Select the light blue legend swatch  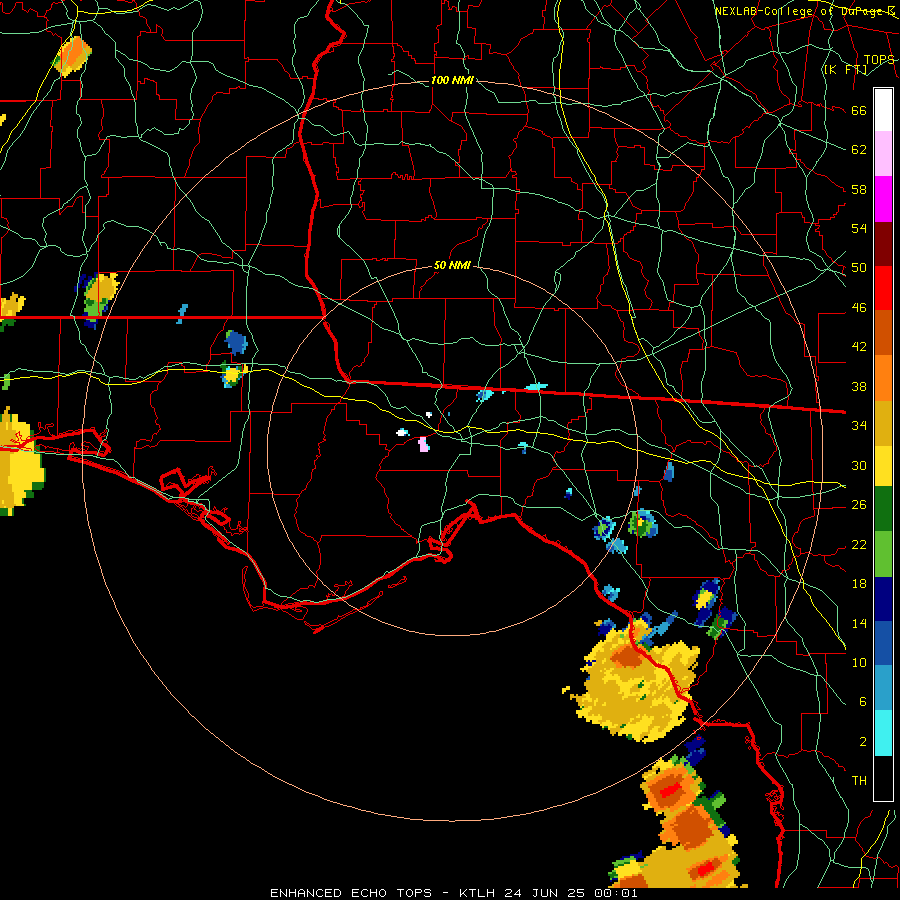point(883,688)
